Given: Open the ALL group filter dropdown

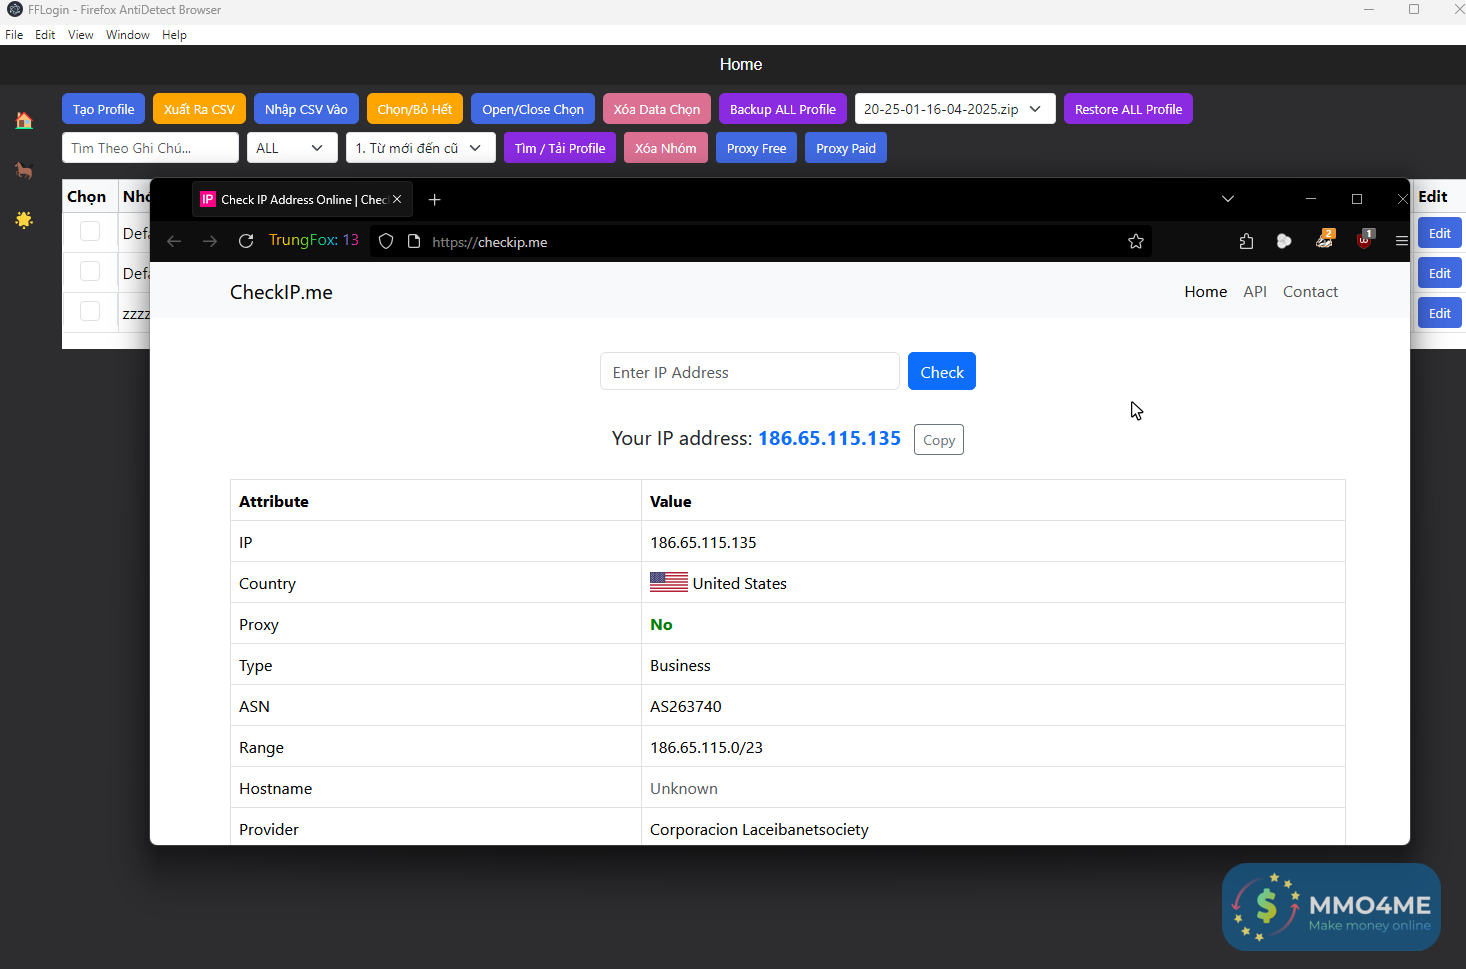Looking at the screenshot, I should 292,148.
